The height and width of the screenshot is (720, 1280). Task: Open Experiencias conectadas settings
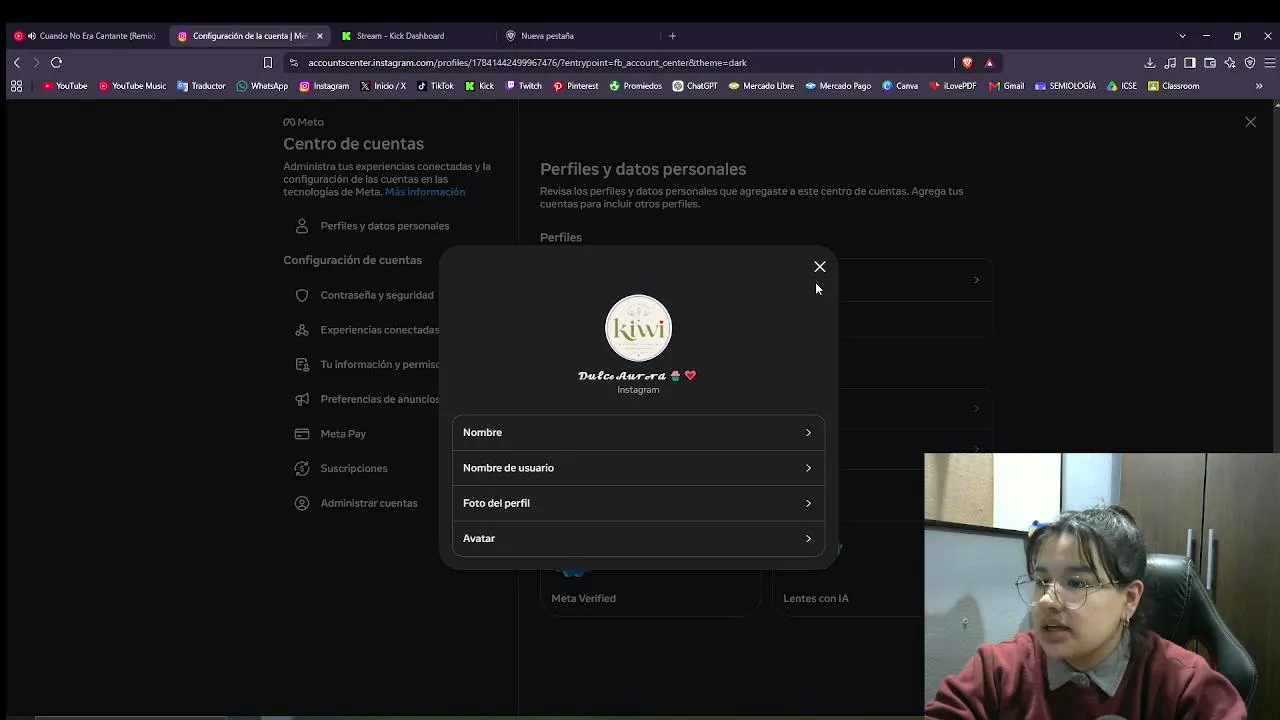(x=366, y=330)
